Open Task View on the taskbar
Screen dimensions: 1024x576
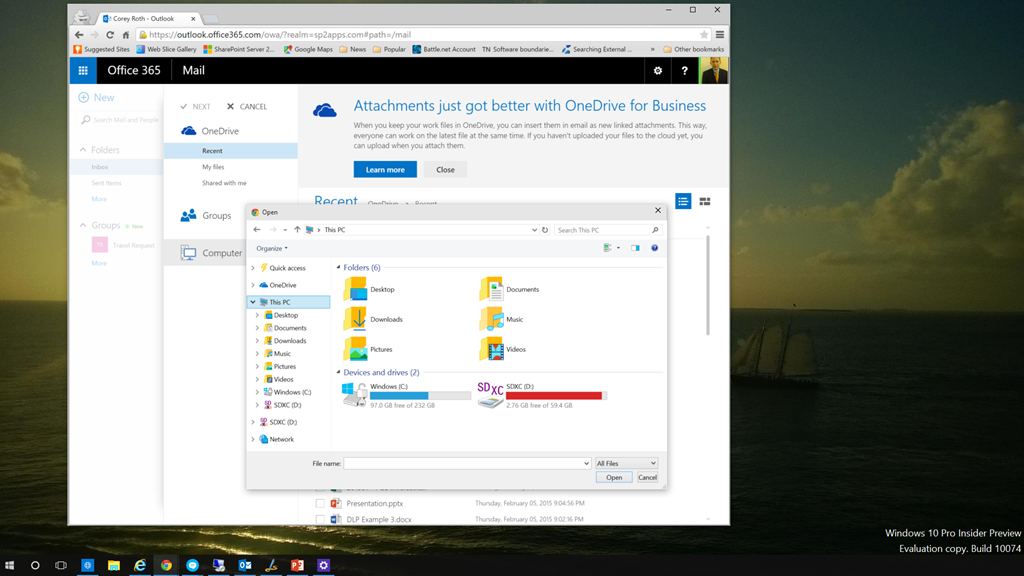click(x=61, y=566)
